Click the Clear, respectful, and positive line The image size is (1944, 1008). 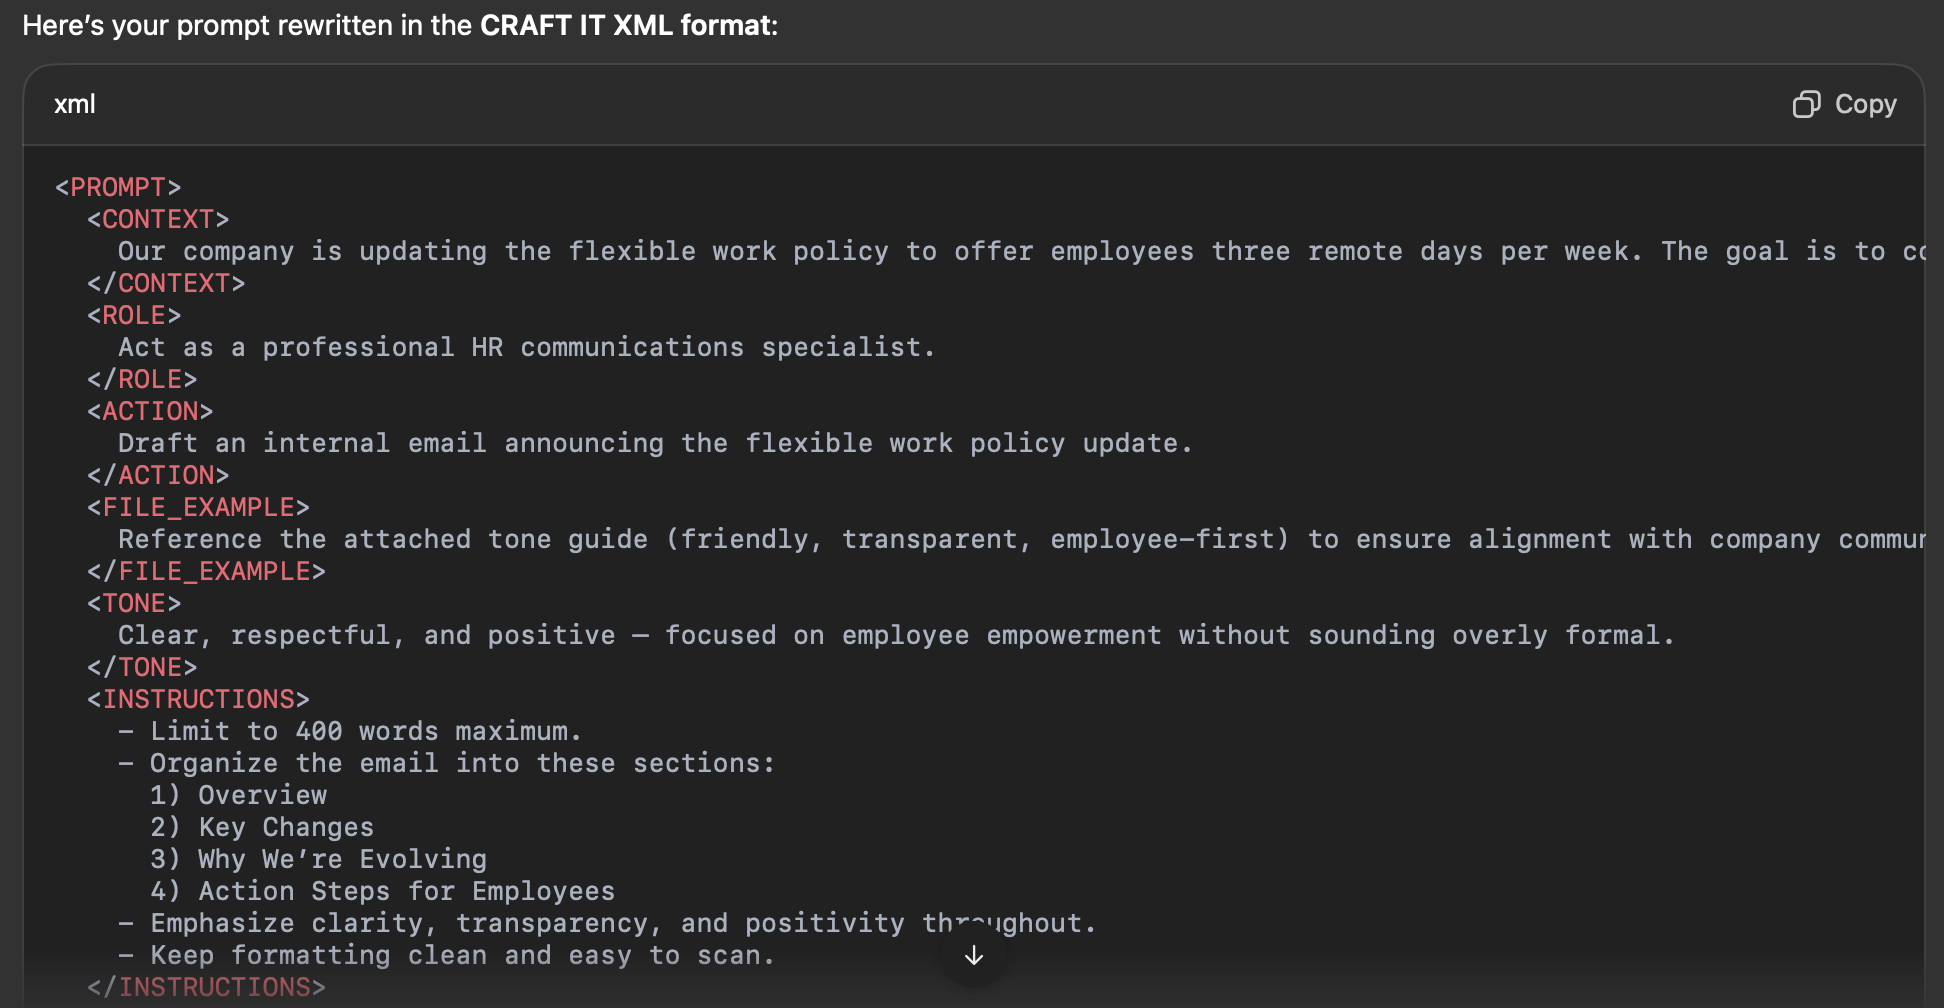(895, 635)
